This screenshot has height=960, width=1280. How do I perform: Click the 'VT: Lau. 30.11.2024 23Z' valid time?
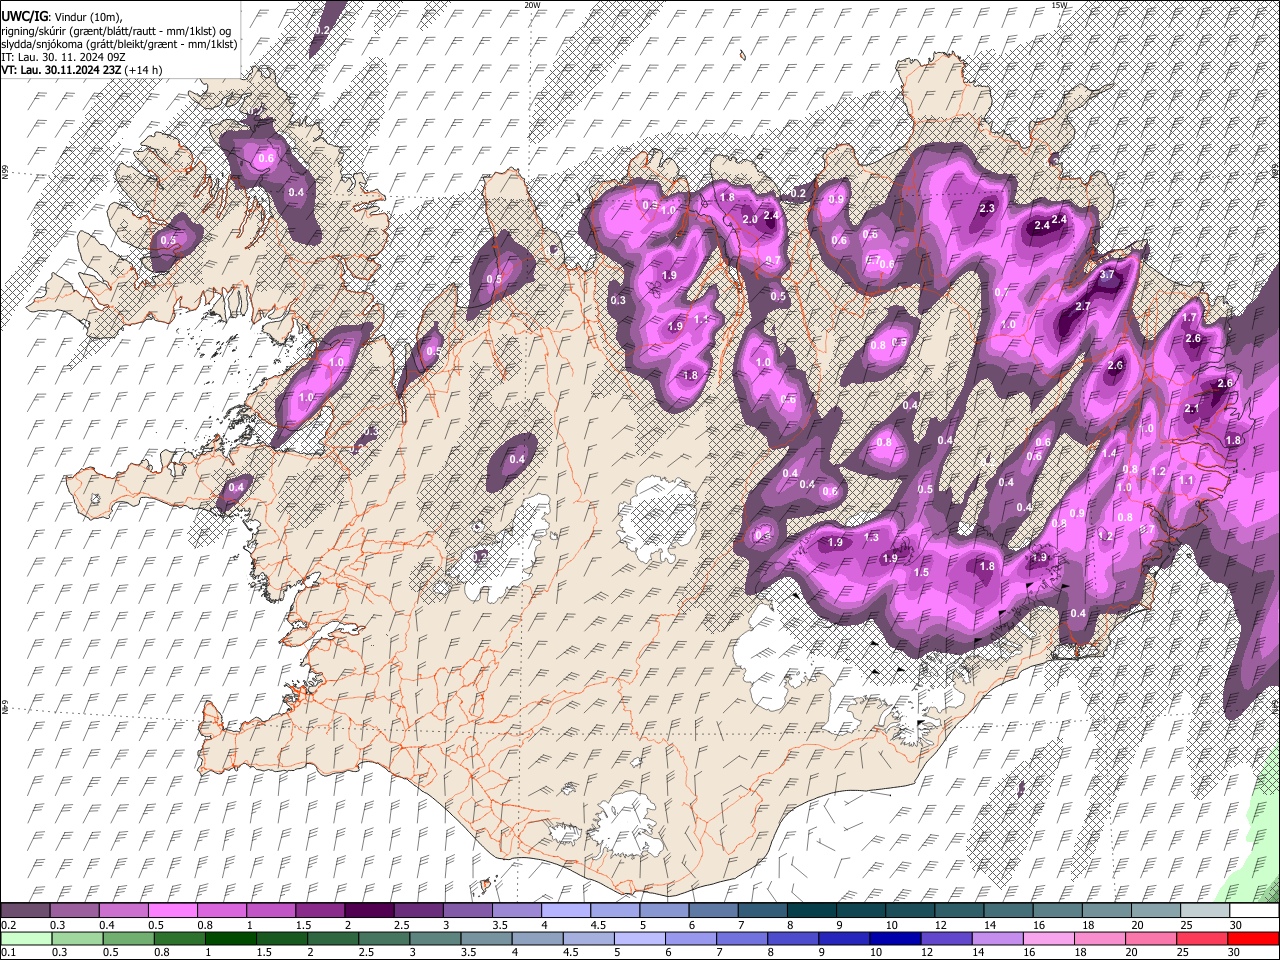[x=62, y=70]
